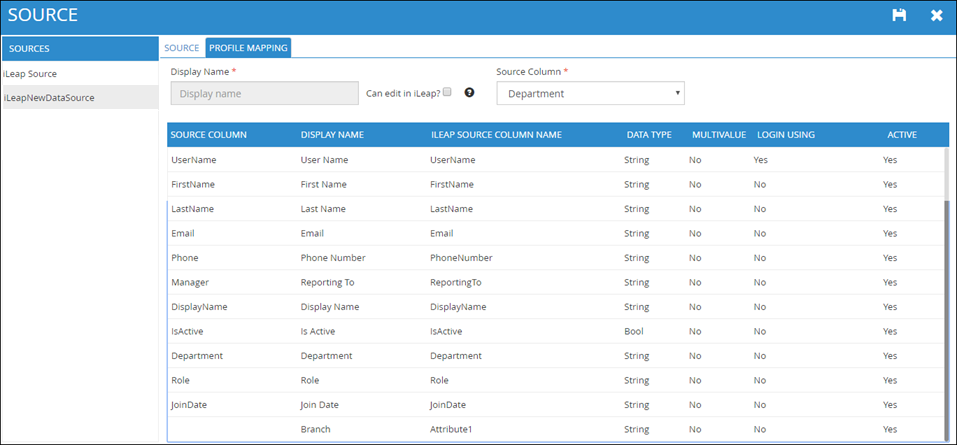Switch to the SOURCE tab
This screenshot has height=445, width=957.
pyautogui.click(x=182, y=48)
